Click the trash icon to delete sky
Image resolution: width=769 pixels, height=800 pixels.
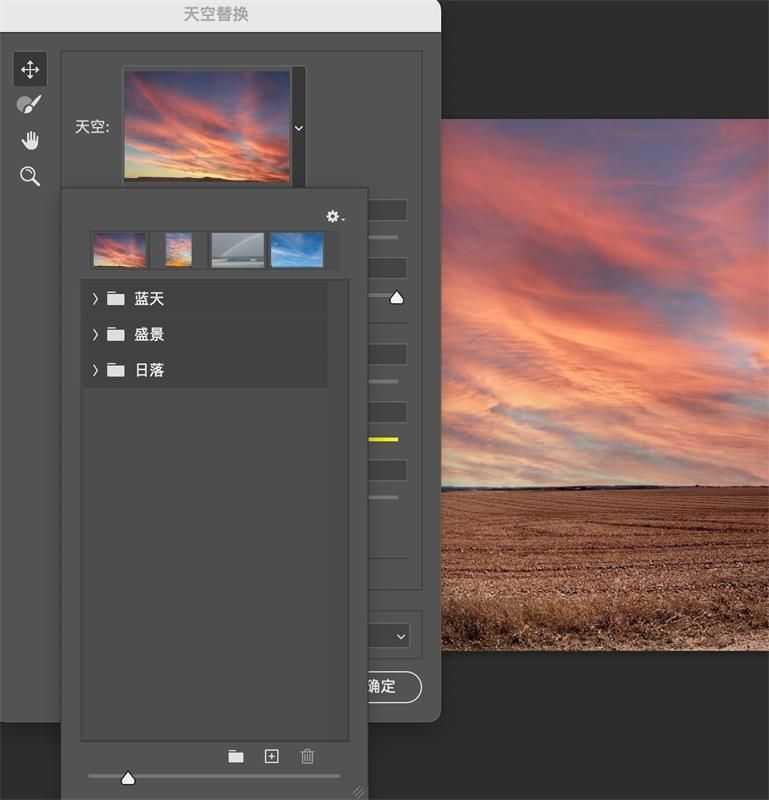click(x=307, y=757)
